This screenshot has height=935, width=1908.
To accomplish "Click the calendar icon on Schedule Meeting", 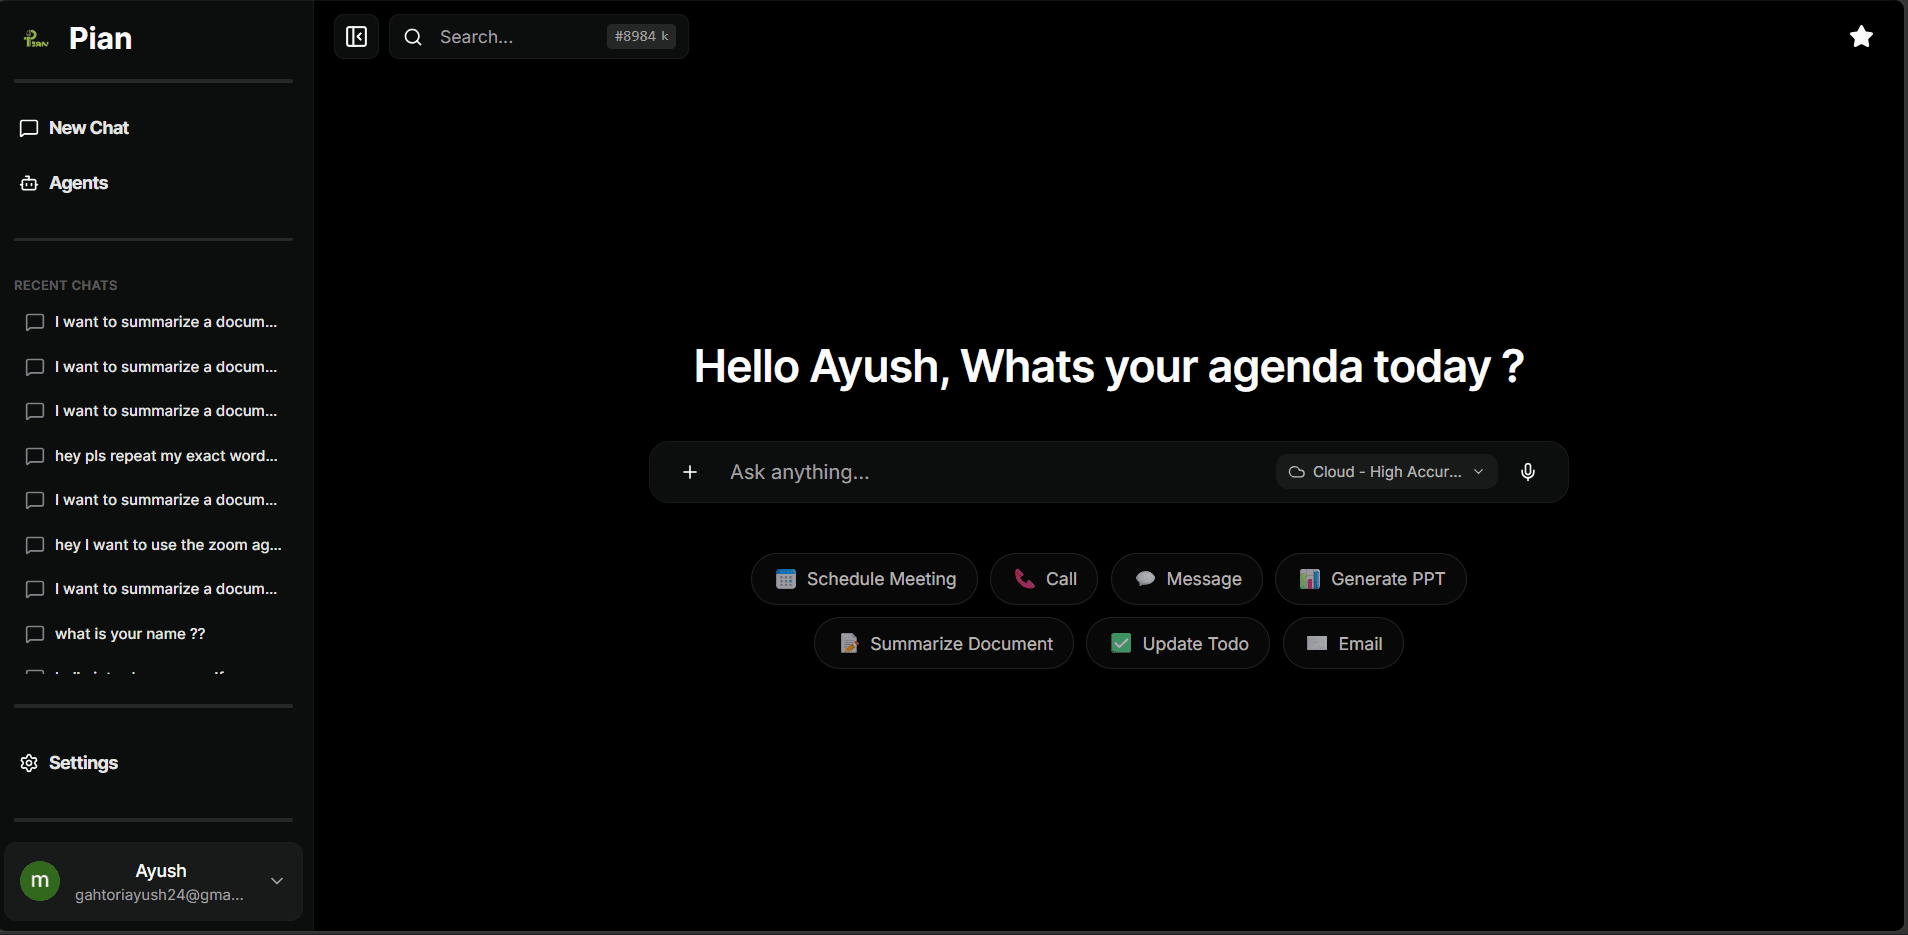I will (786, 579).
